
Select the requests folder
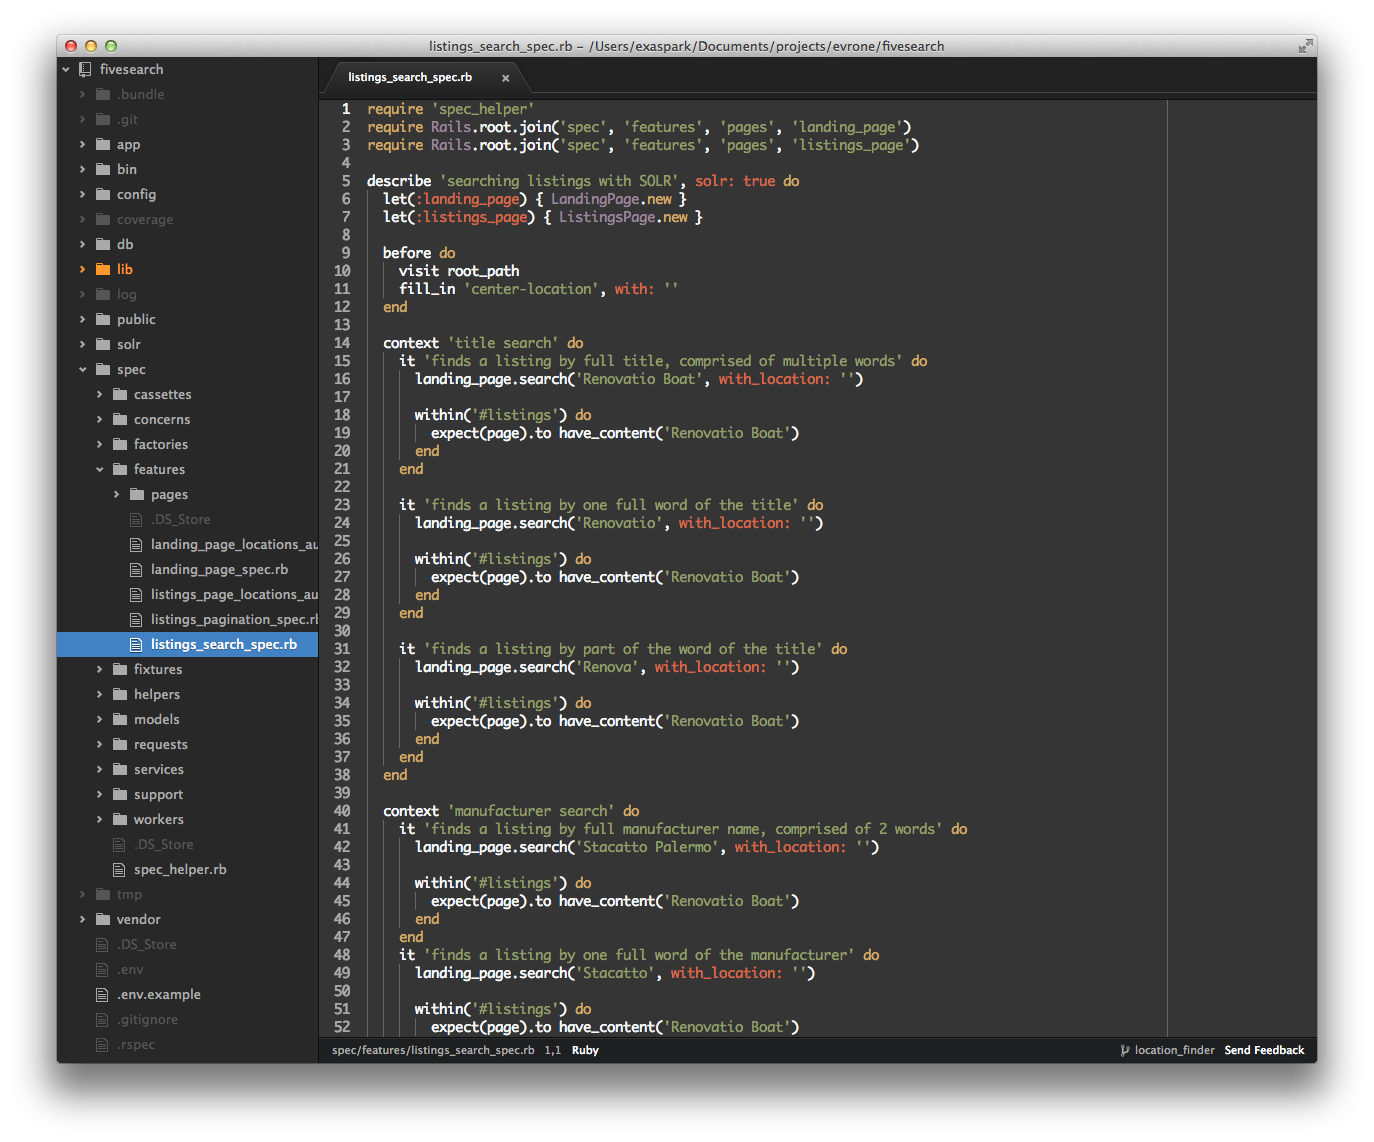(160, 744)
